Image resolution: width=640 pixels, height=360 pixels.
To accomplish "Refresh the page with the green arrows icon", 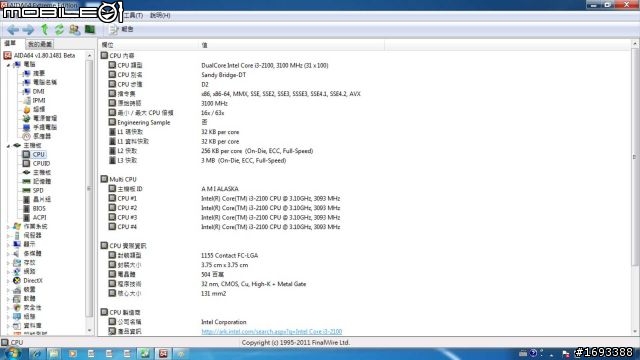I will pyautogui.click(x=59, y=29).
